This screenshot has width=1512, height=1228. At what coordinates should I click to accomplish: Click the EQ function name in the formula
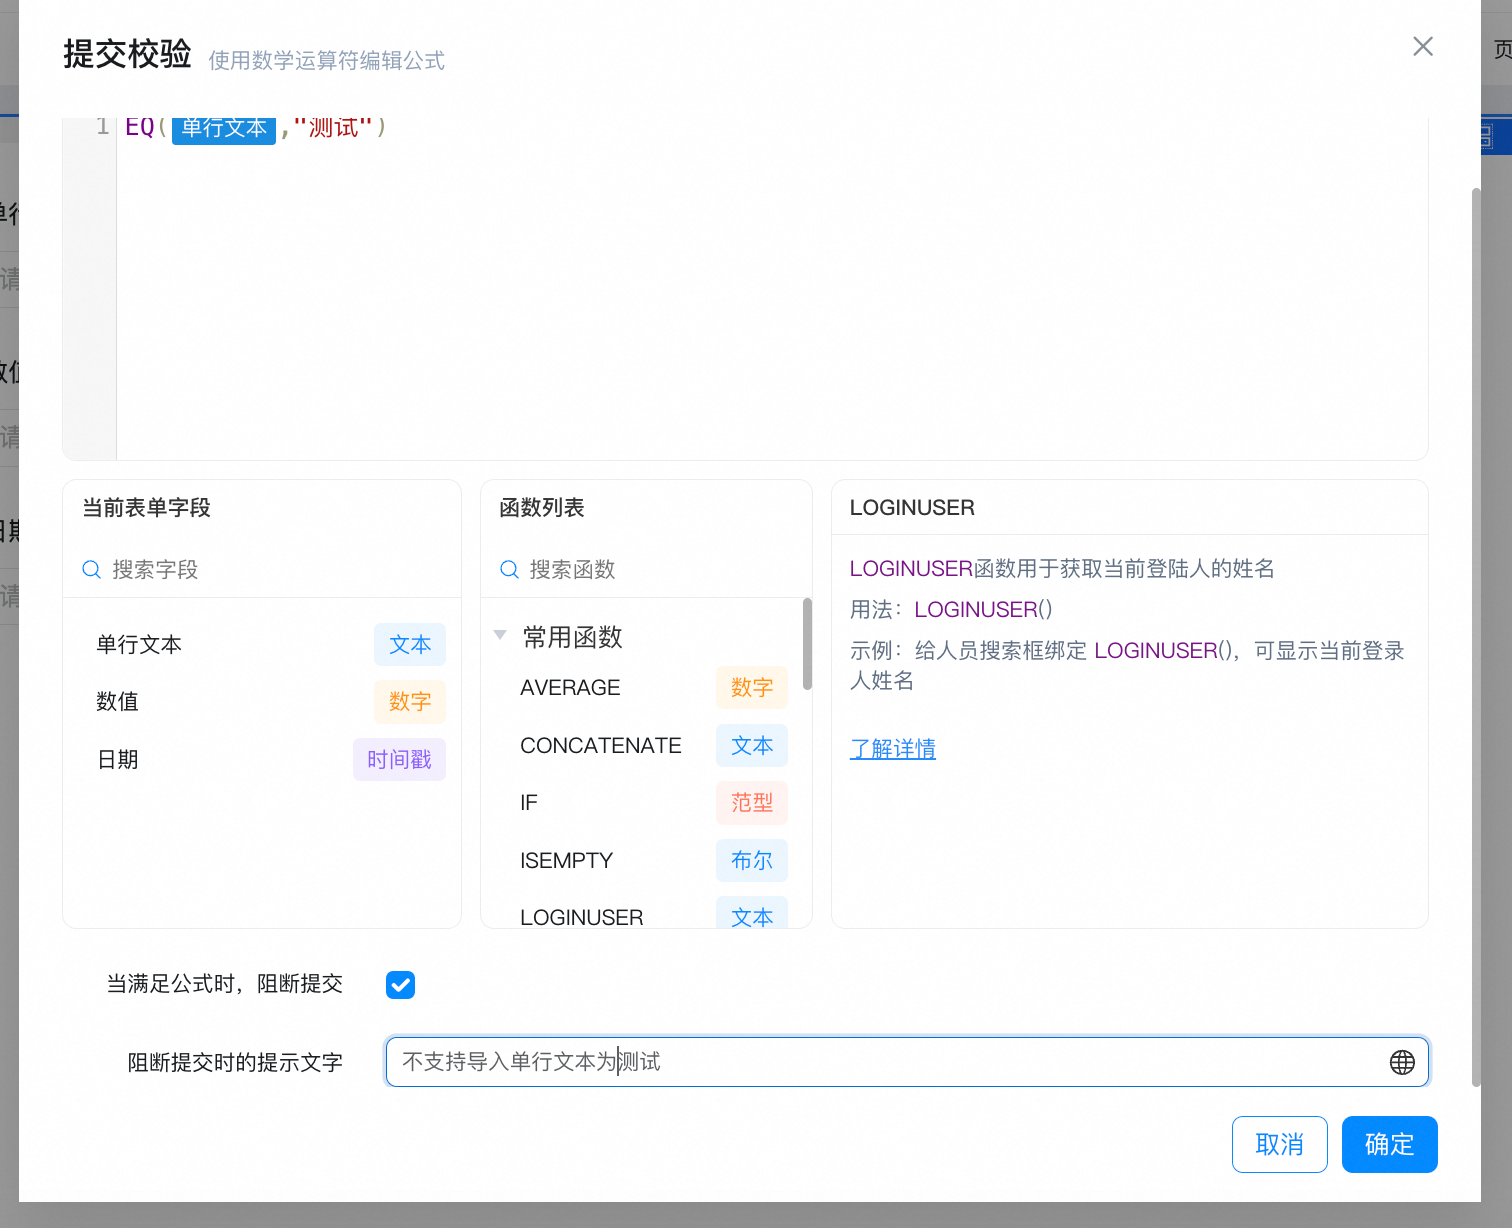click(x=140, y=127)
